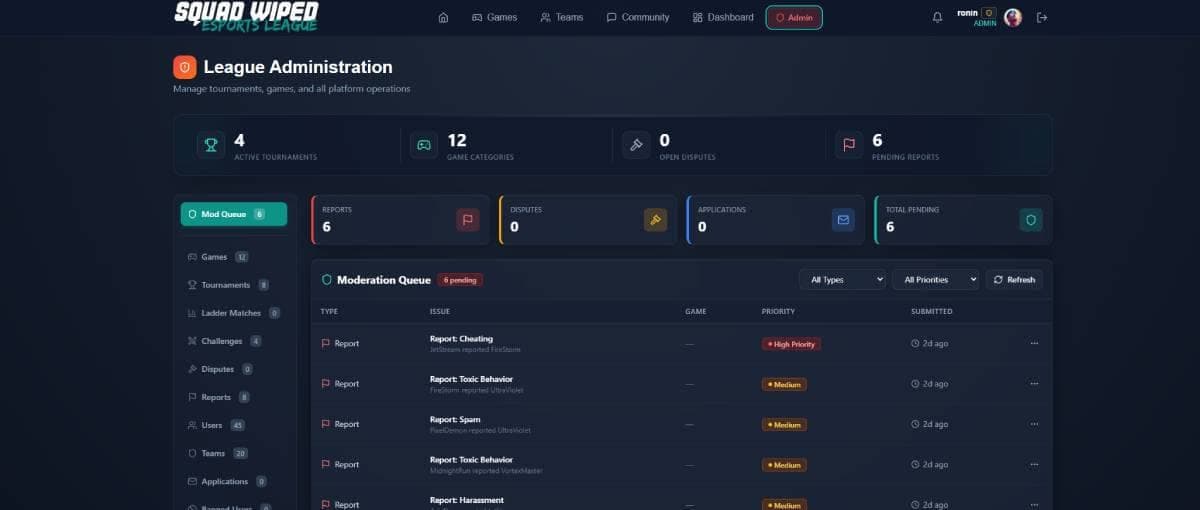
Task: Click the Total Pending shield icon
Action: pyautogui.click(x=1030, y=220)
